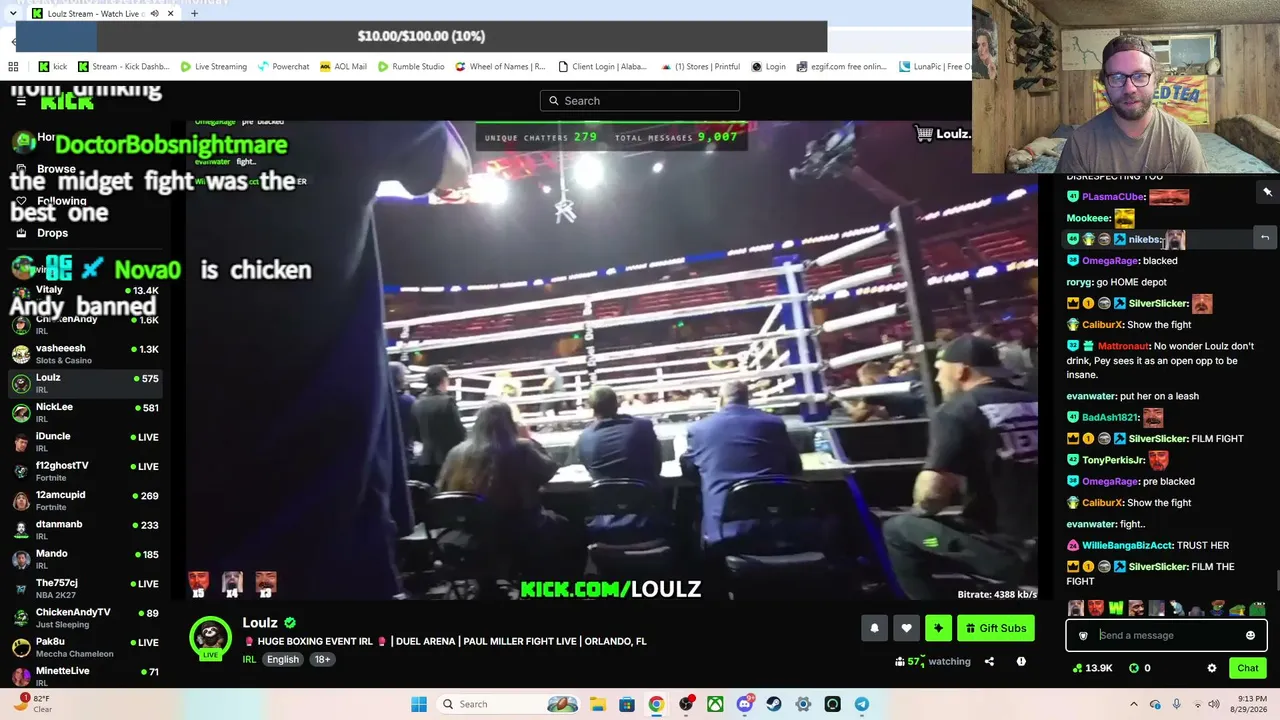Open OBS Studio from the taskbar

686,704
